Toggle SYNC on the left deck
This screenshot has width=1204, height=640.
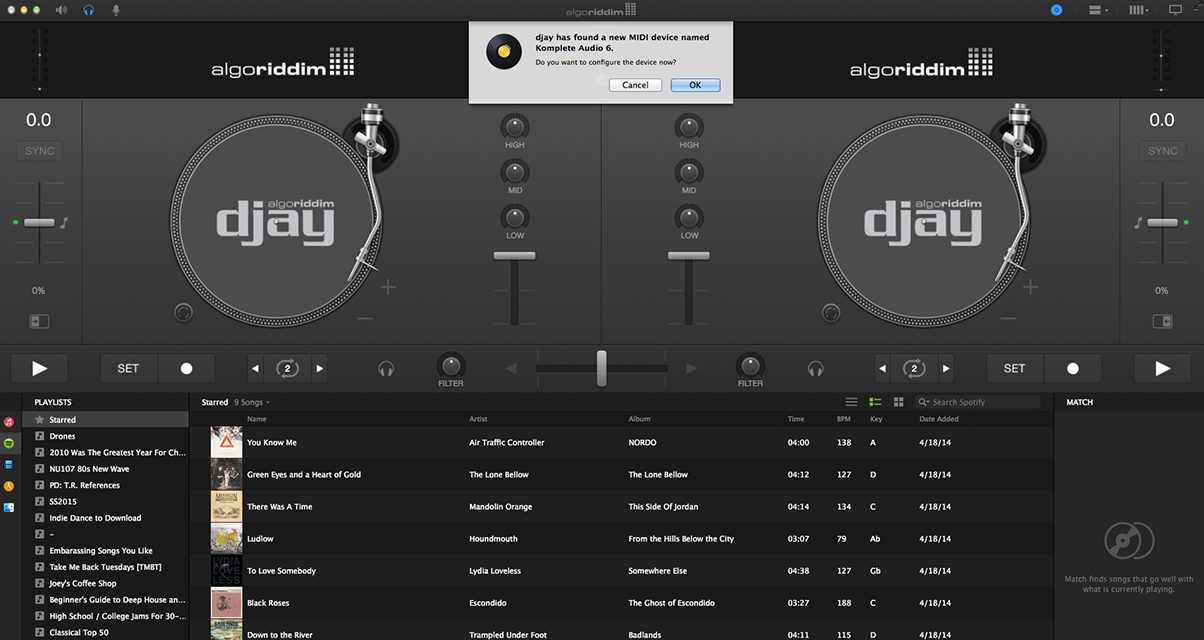click(x=39, y=151)
